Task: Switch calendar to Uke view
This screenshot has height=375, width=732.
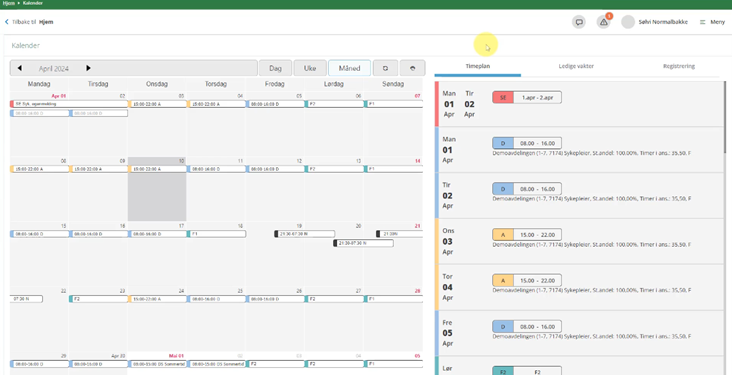Action: (x=310, y=68)
